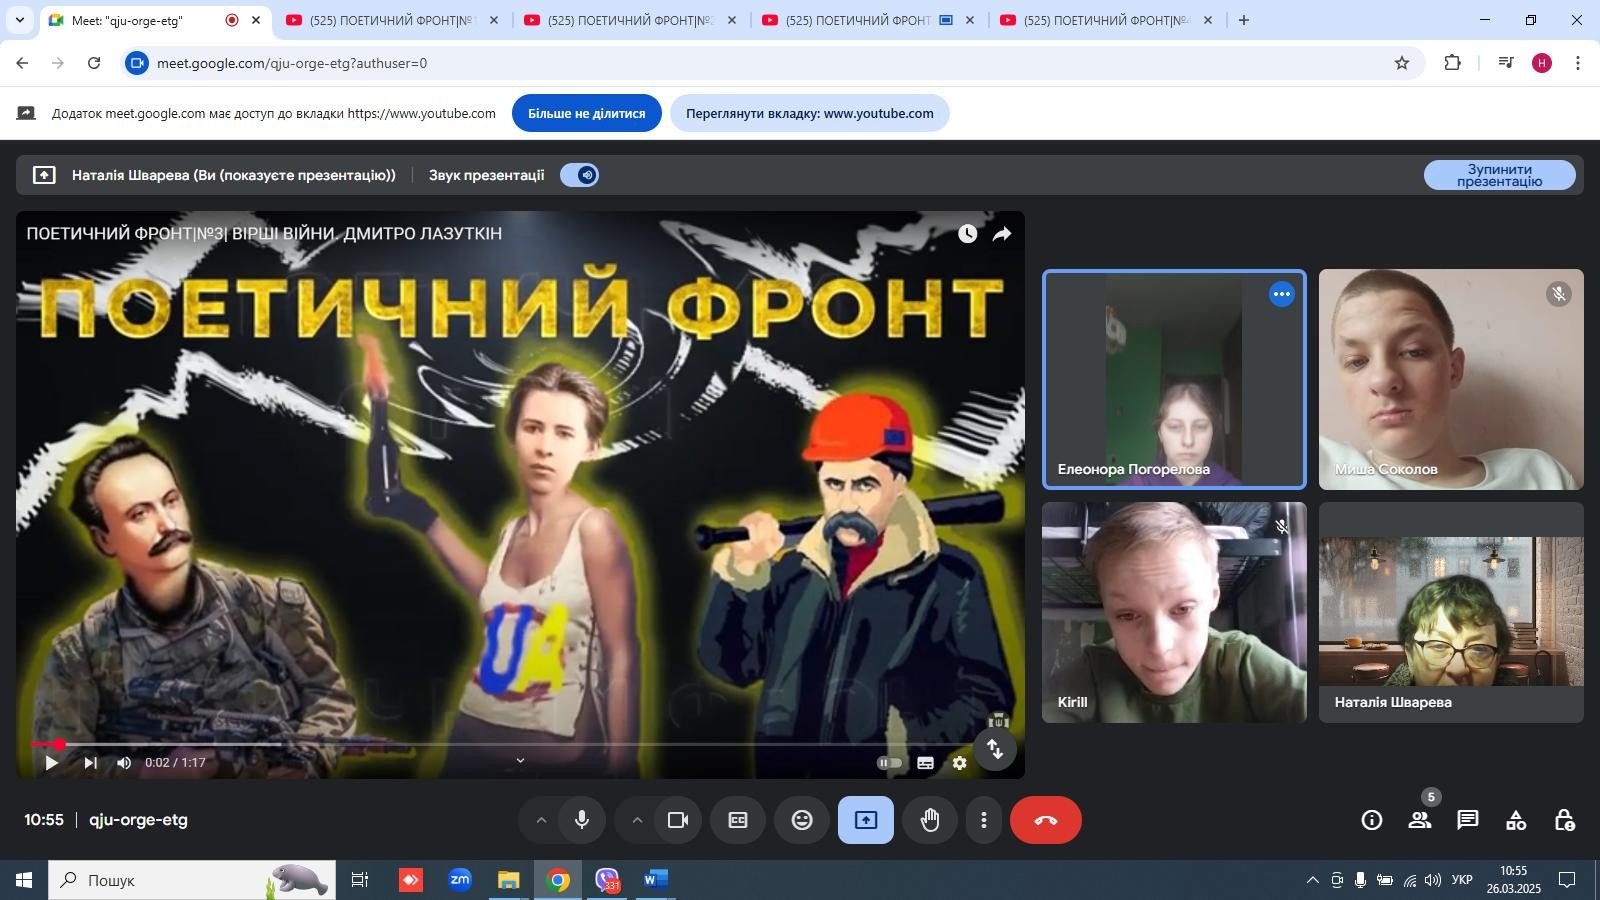Open Chrome three-dot menu
The image size is (1600, 900).
tap(1578, 63)
